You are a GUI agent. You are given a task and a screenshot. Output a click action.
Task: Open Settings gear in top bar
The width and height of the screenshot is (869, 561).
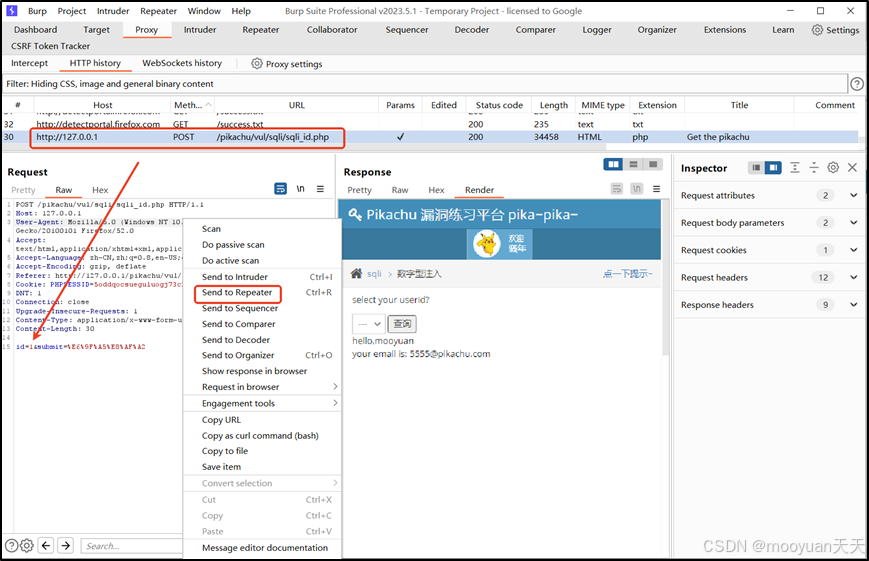click(x=835, y=30)
